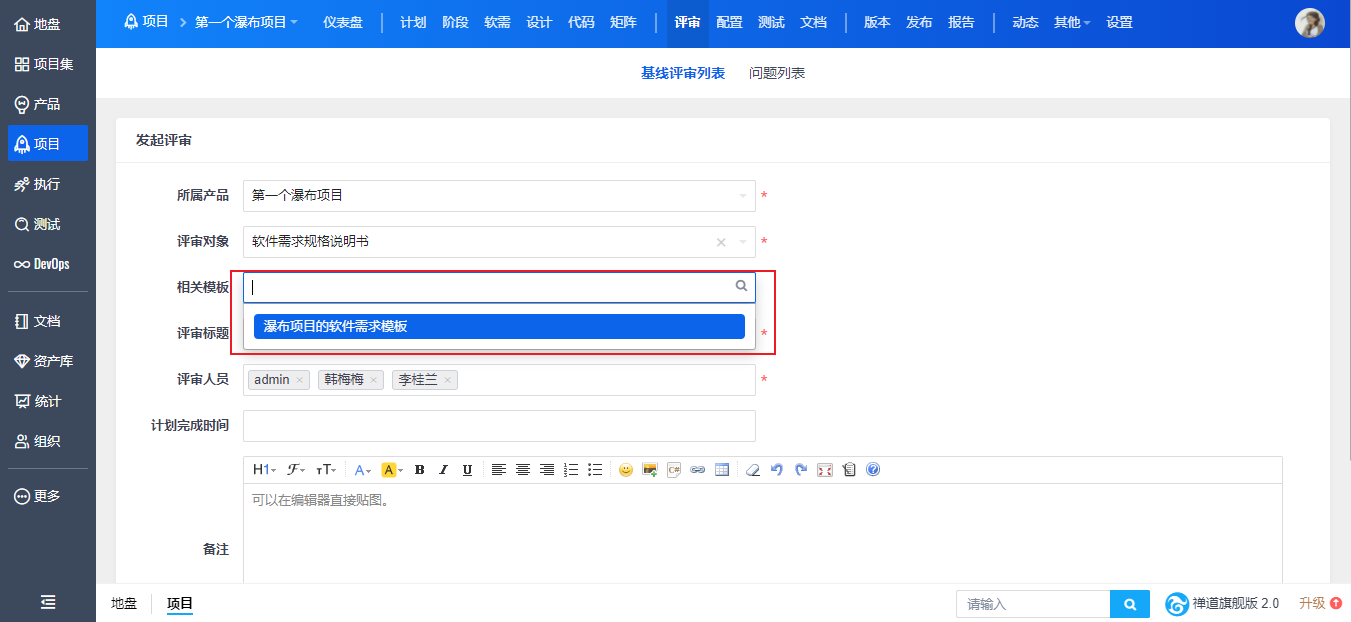
Task: Toggle underline formatting
Action: pyautogui.click(x=467, y=470)
